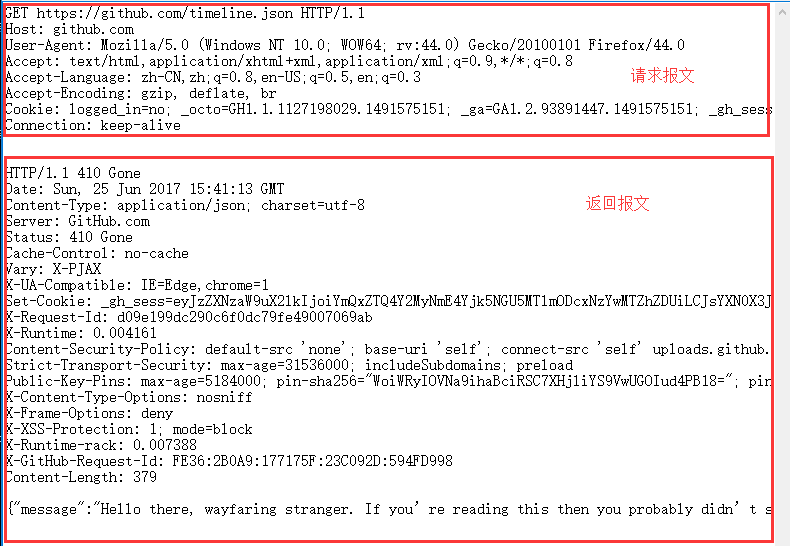Click the X-Request-Id header line

[189, 317]
